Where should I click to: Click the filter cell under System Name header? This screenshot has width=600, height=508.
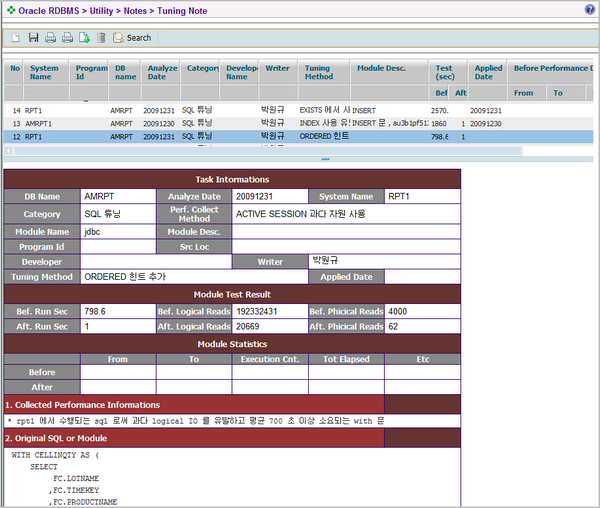tap(46, 93)
